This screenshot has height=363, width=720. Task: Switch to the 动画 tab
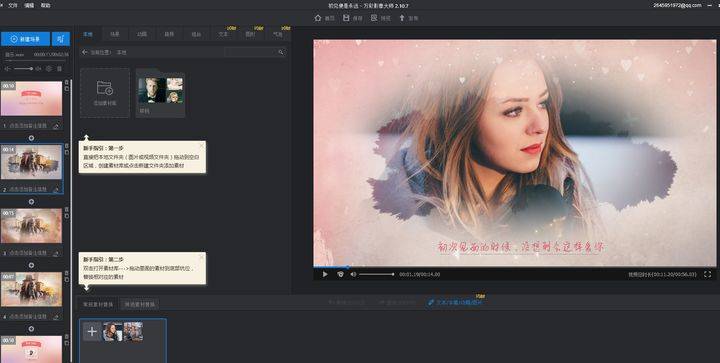coord(142,34)
